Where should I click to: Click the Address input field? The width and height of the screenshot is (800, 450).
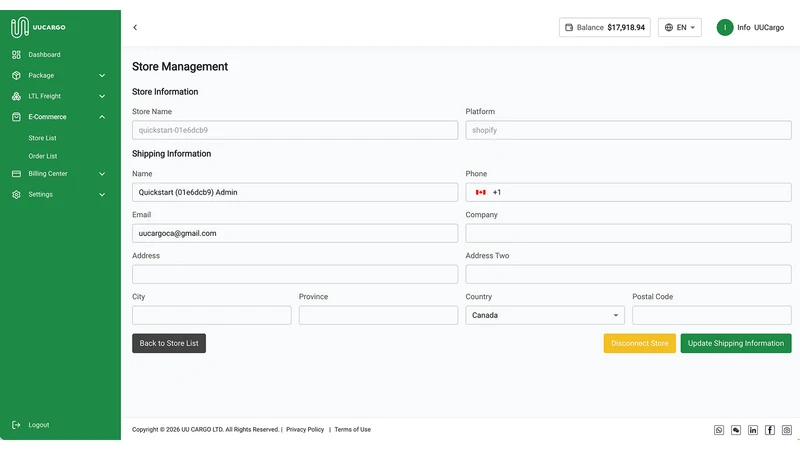click(x=295, y=274)
